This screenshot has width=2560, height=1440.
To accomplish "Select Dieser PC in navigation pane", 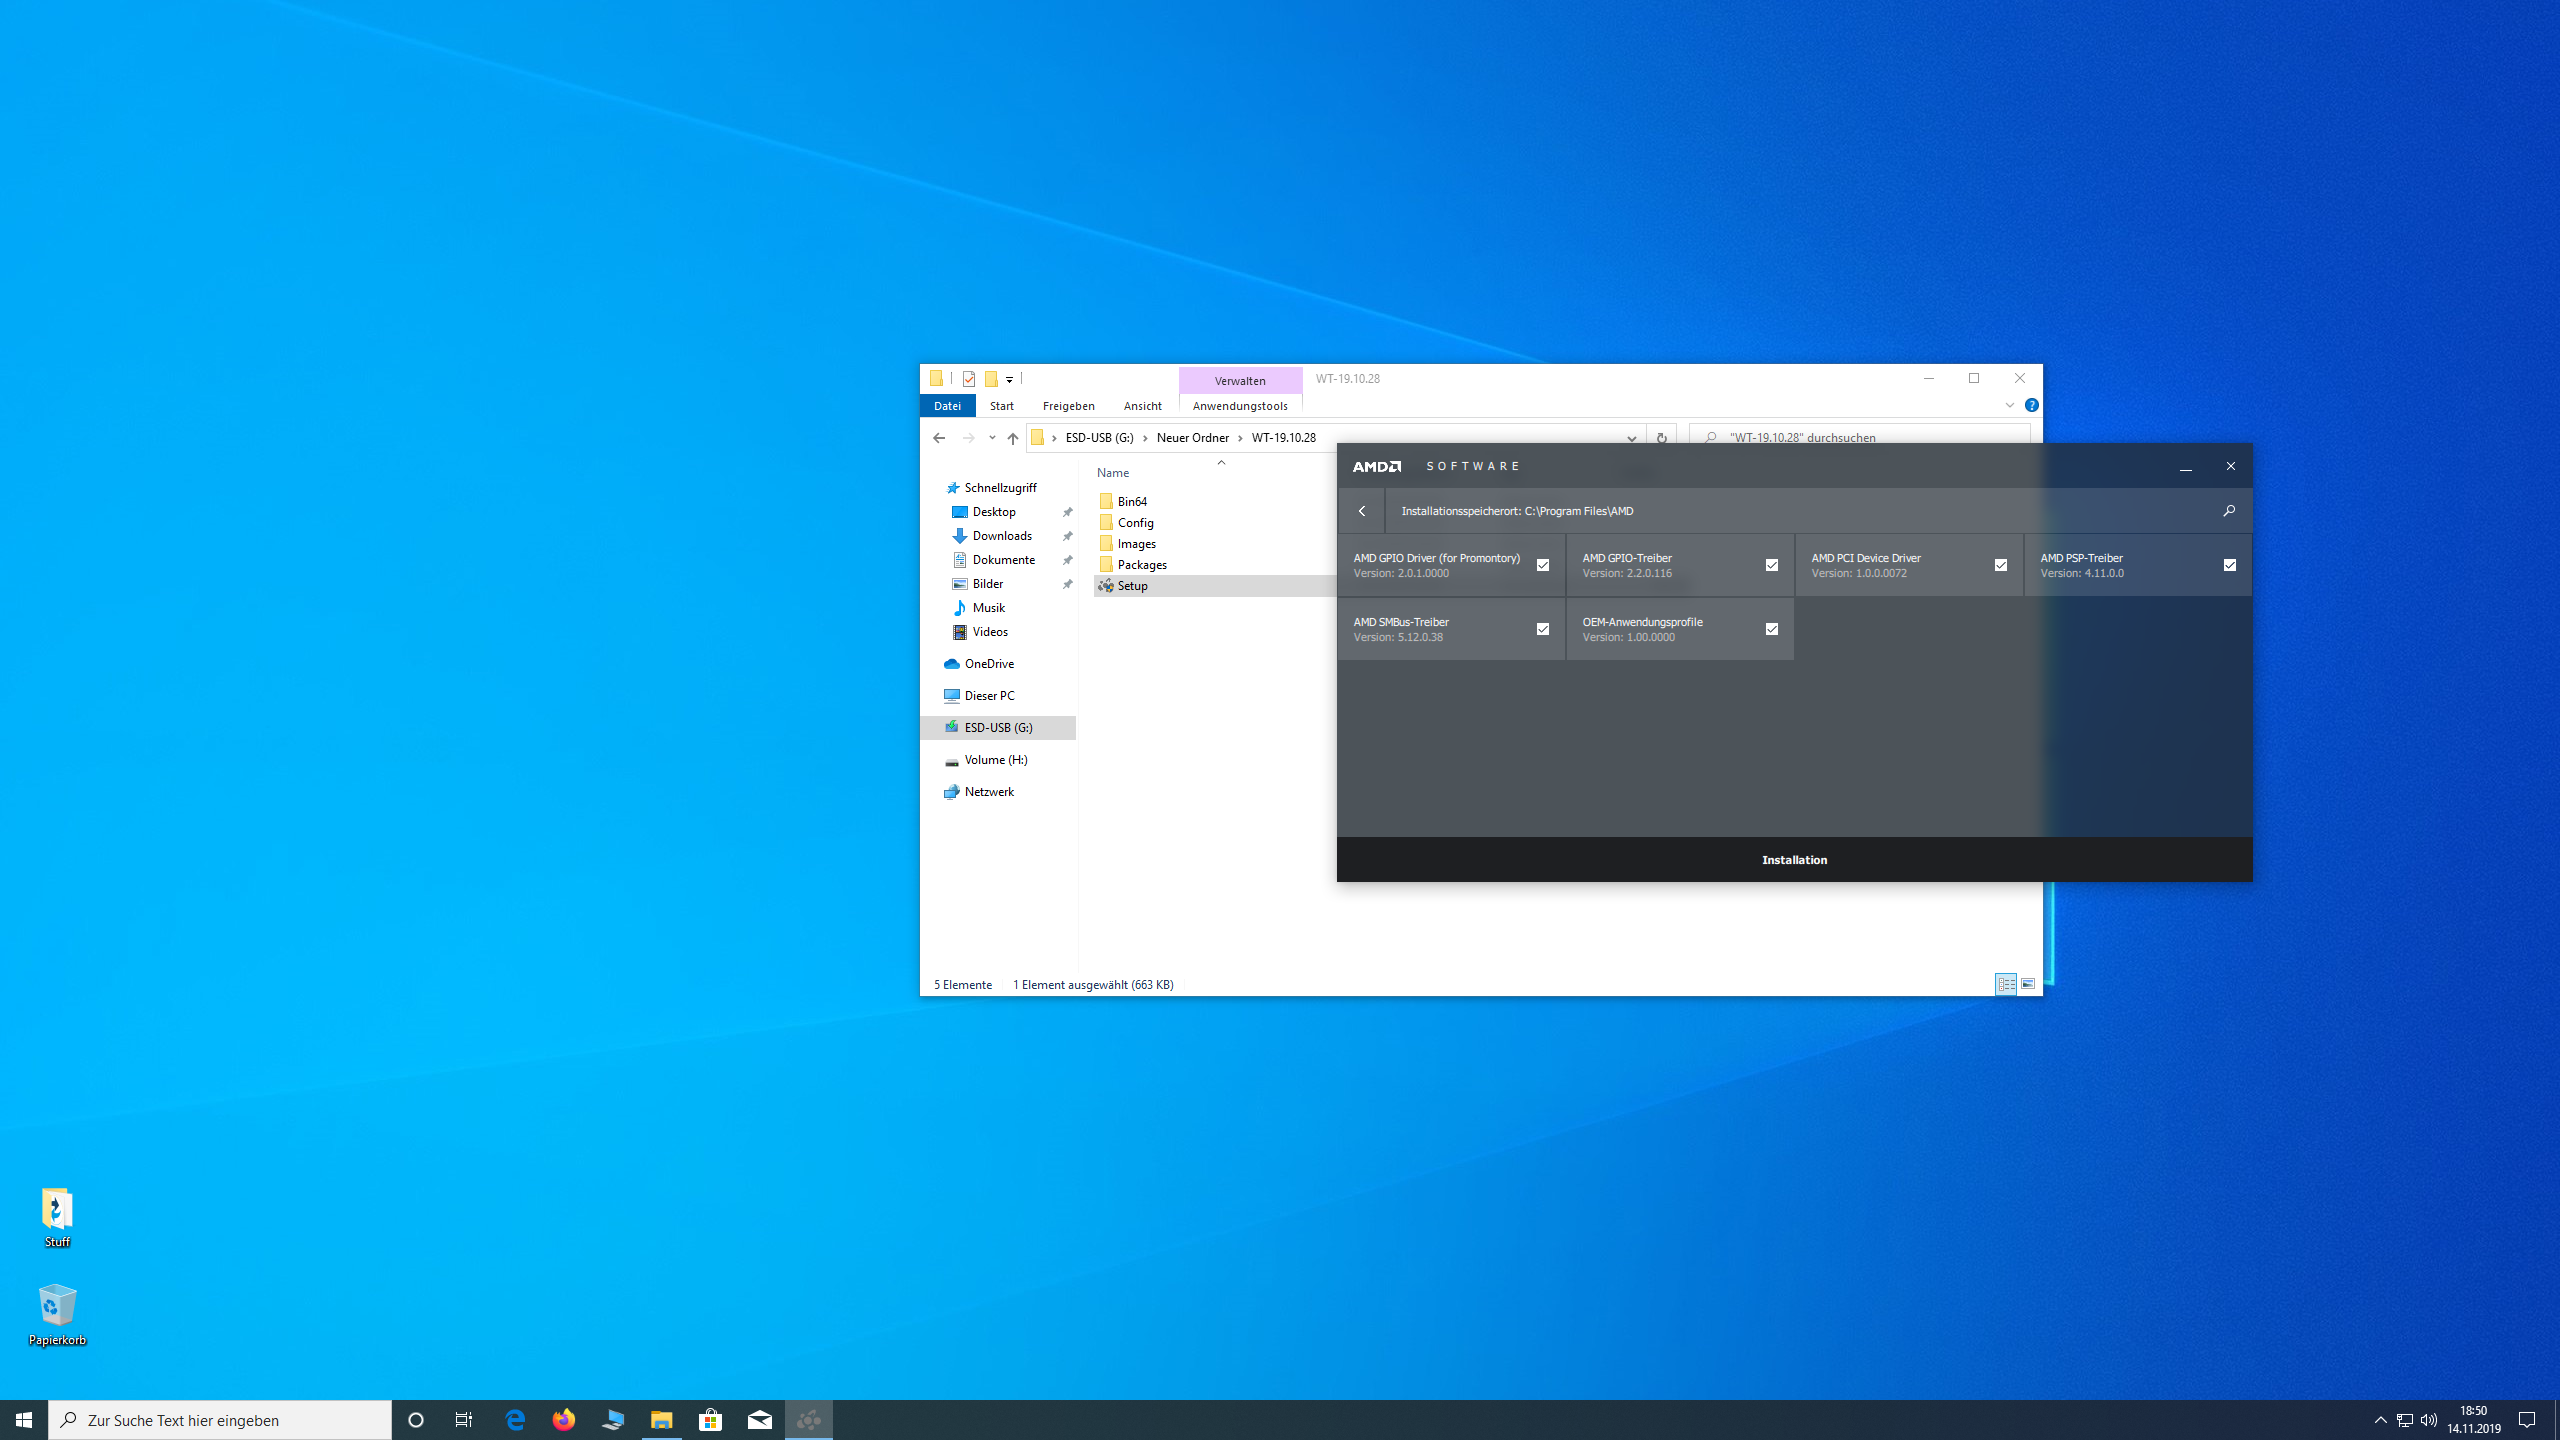I will coord(988,696).
